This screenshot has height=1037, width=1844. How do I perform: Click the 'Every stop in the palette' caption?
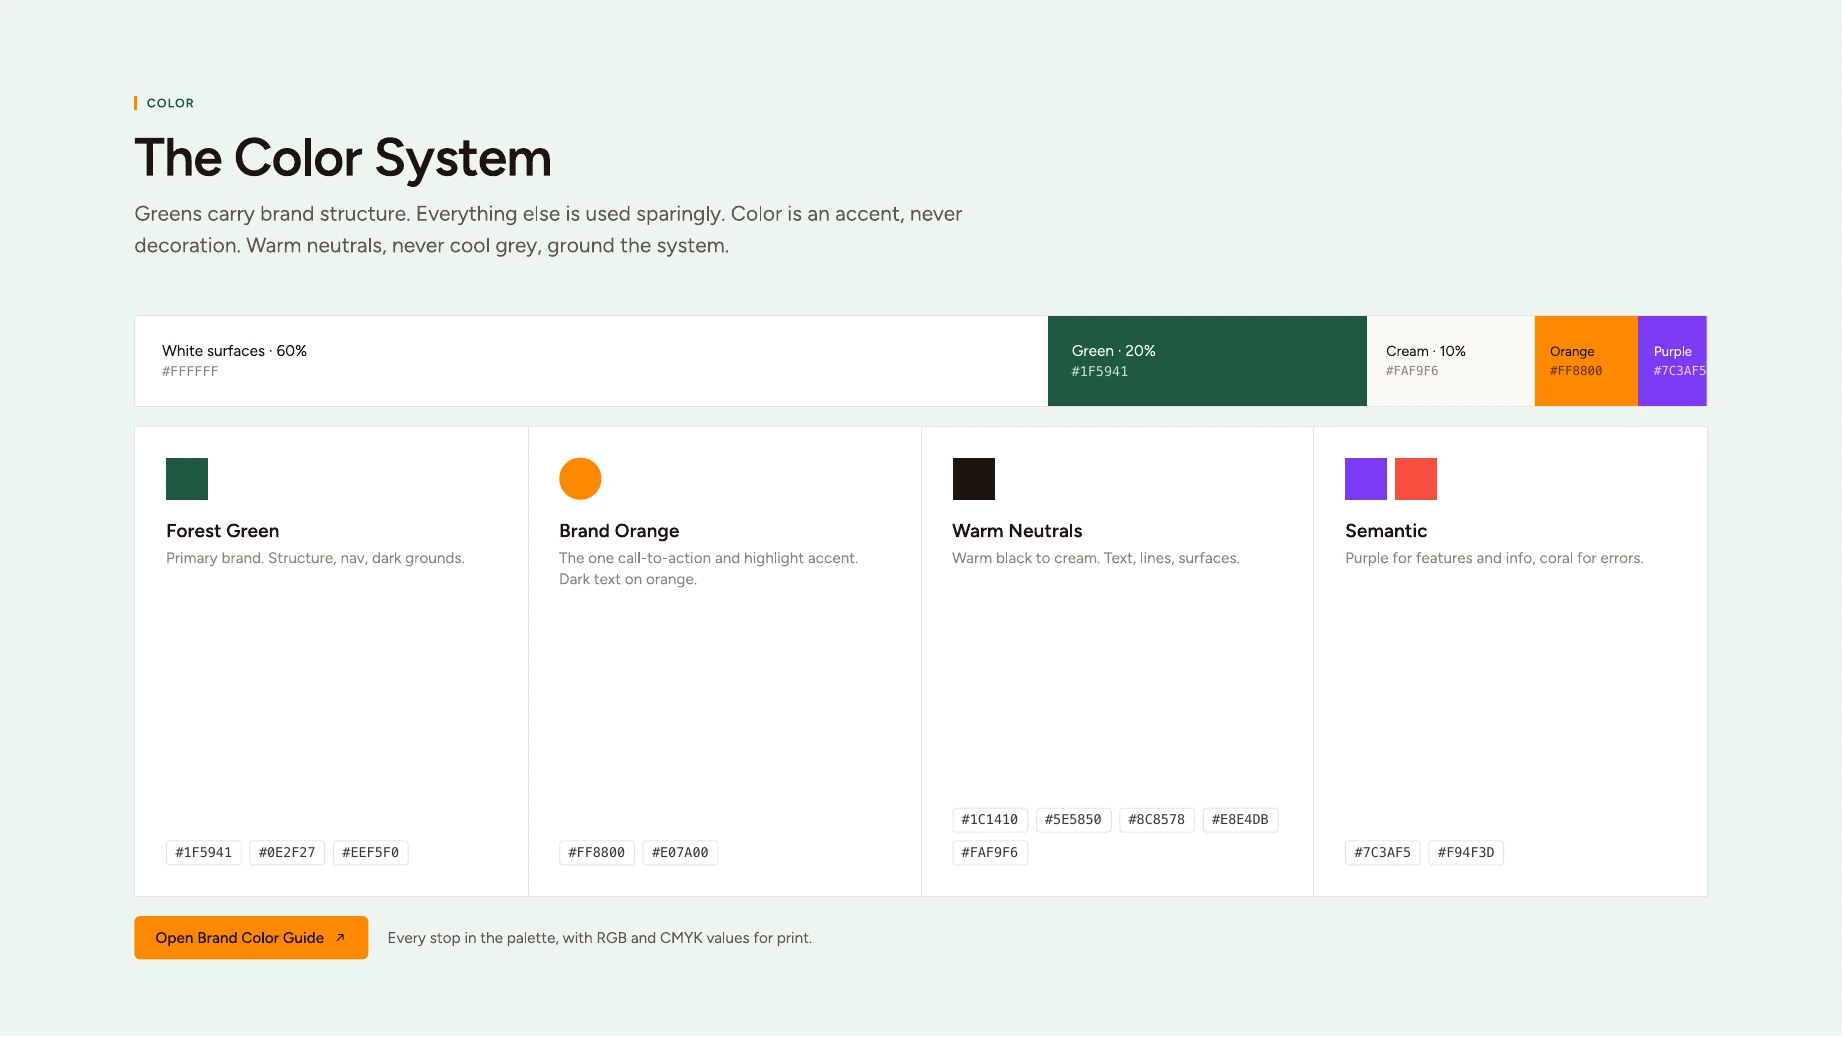(600, 938)
